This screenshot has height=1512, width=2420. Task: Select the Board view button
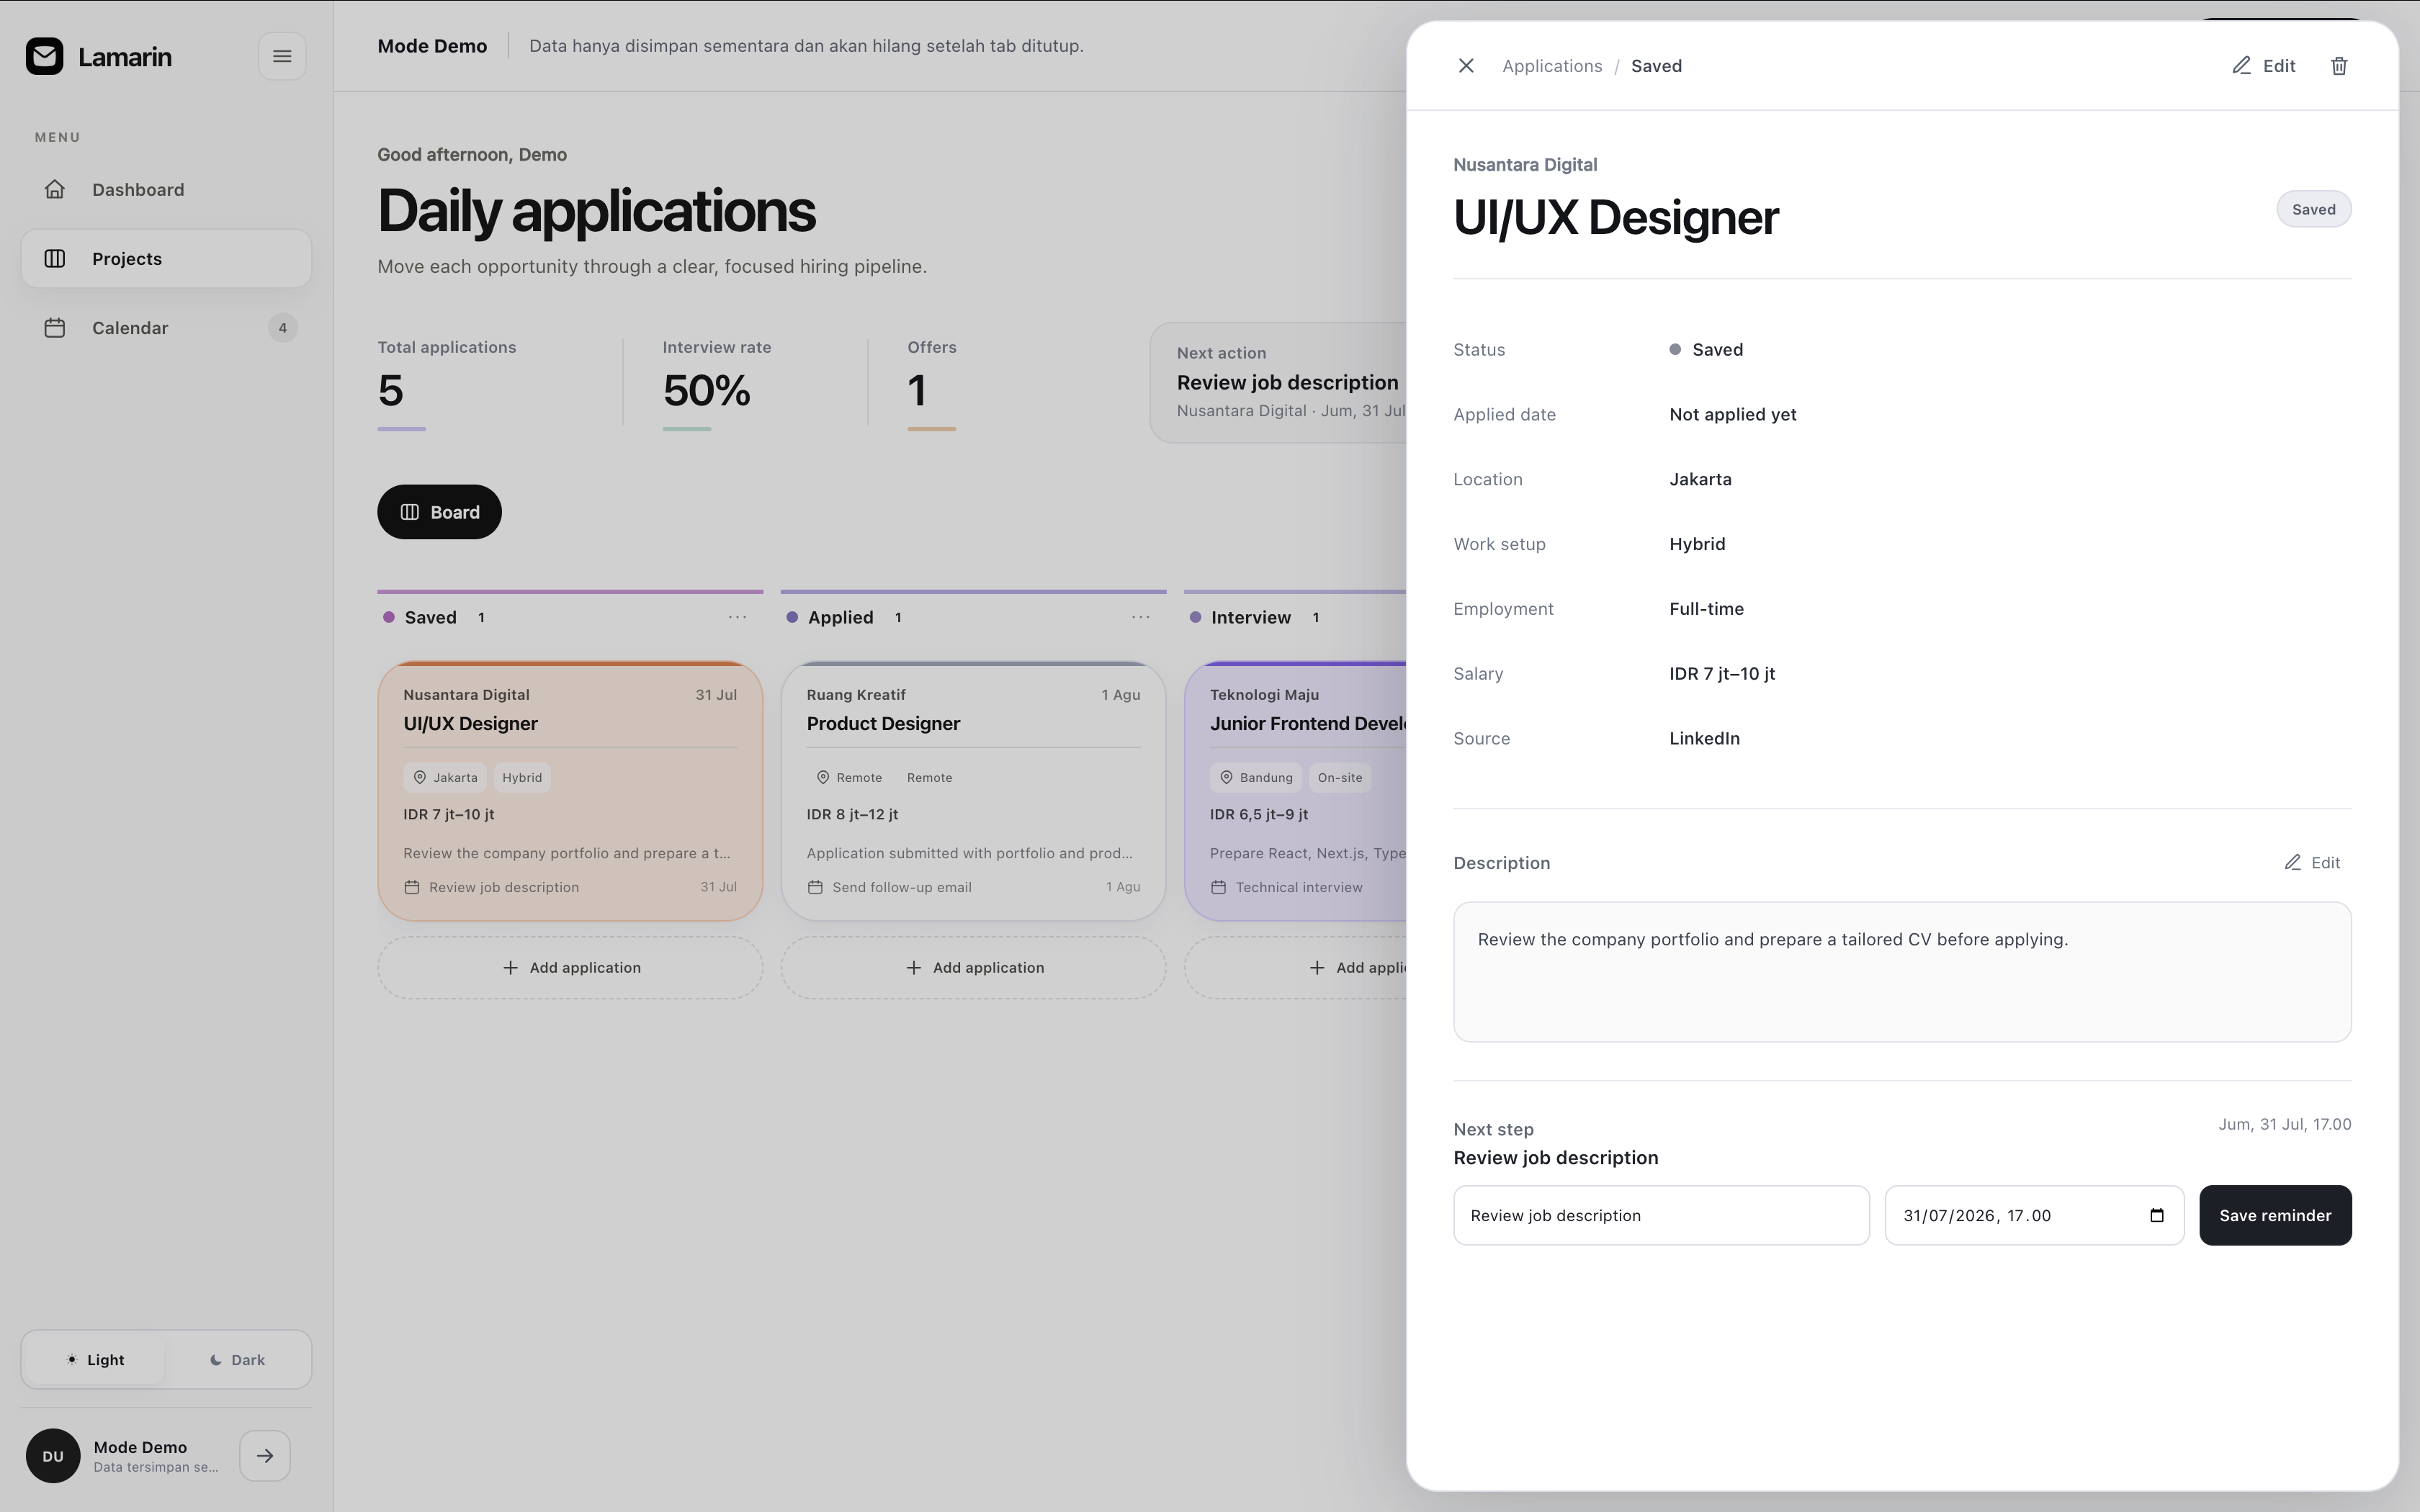[439, 512]
